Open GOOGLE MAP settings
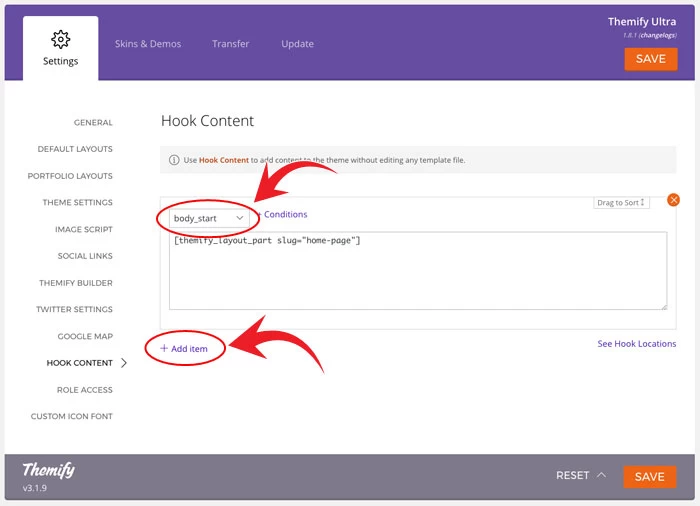The width and height of the screenshot is (700, 506). [x=85, y=336]
